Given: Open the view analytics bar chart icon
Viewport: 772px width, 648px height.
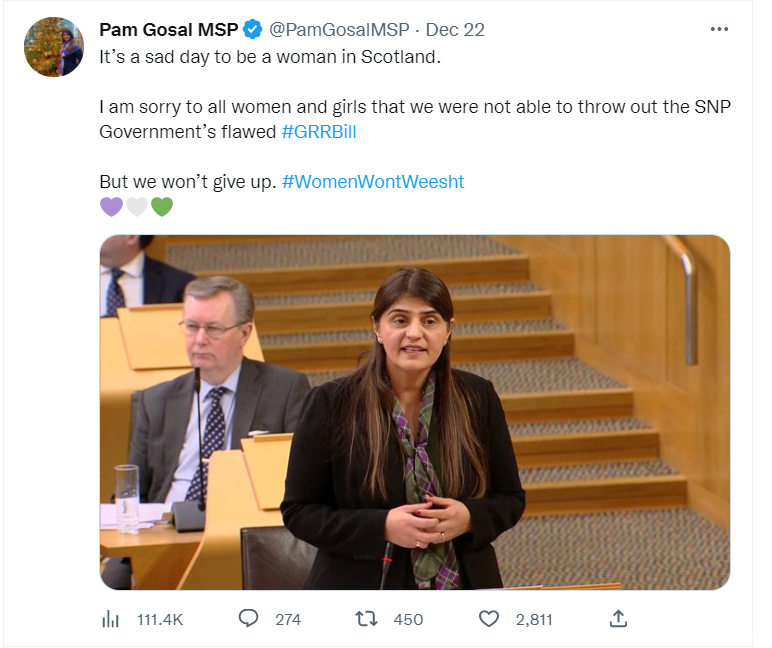Looking at the screenshot, I should [x=110, y=619].
